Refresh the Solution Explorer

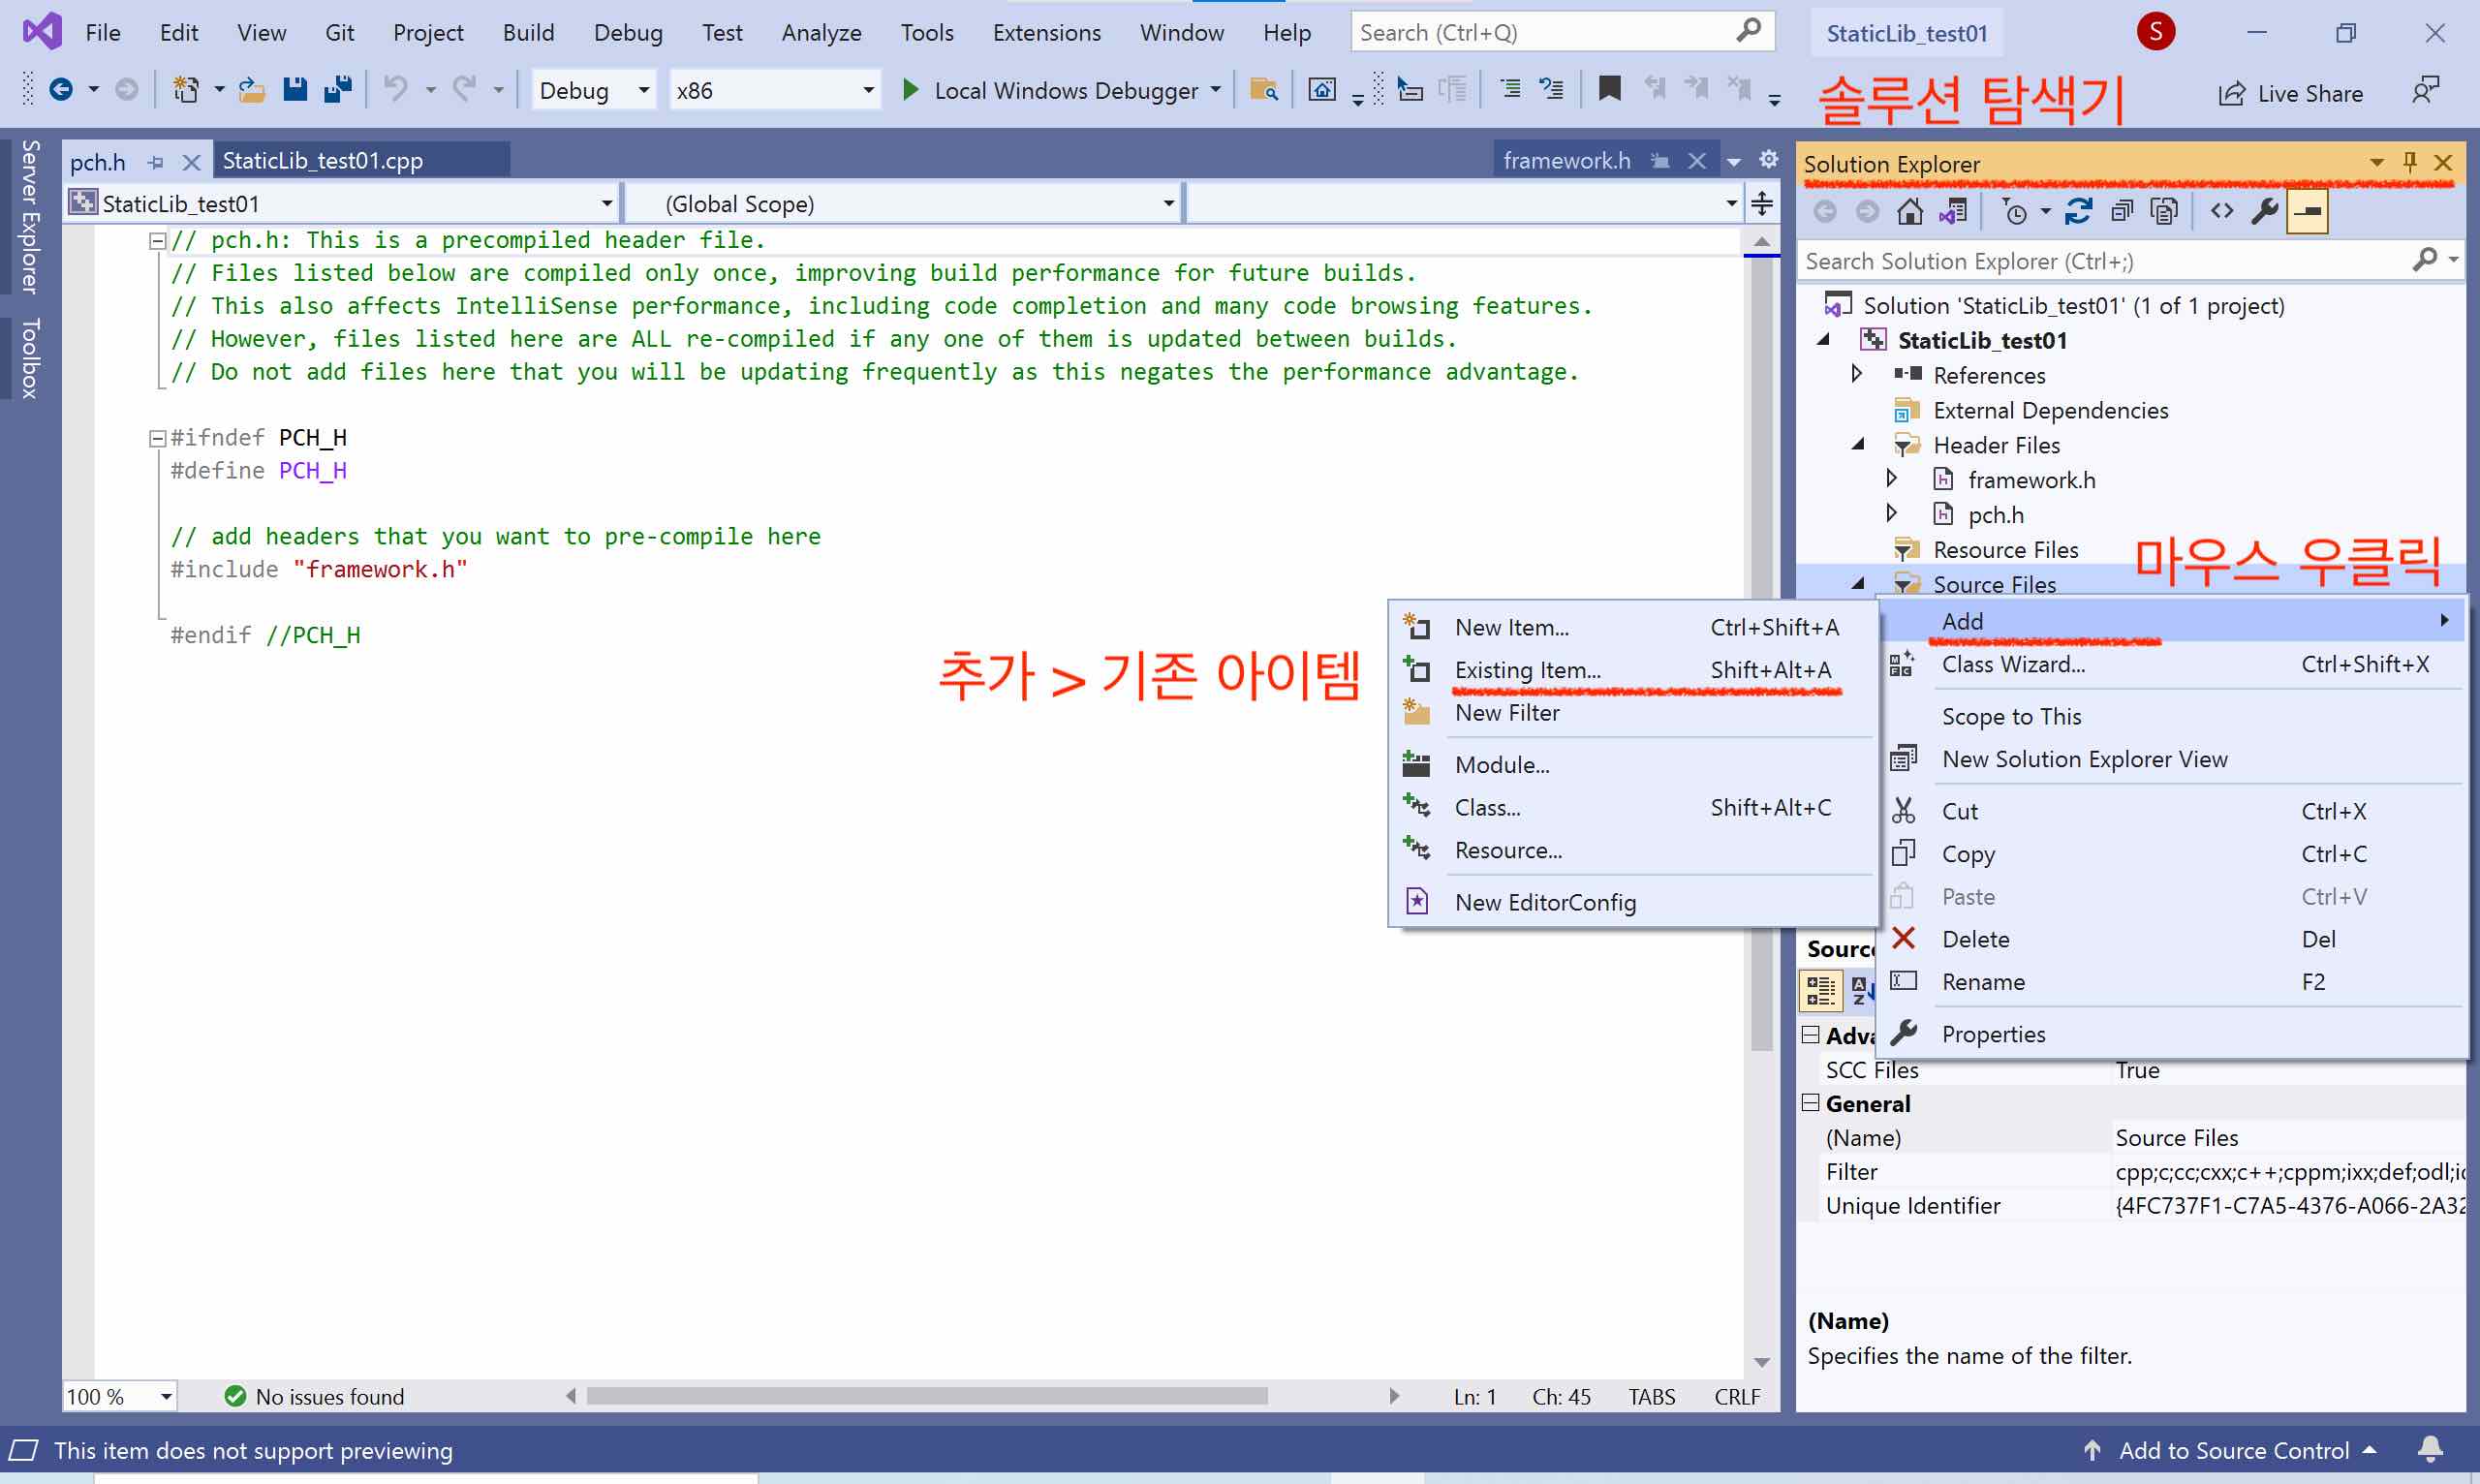[2081, 211]
